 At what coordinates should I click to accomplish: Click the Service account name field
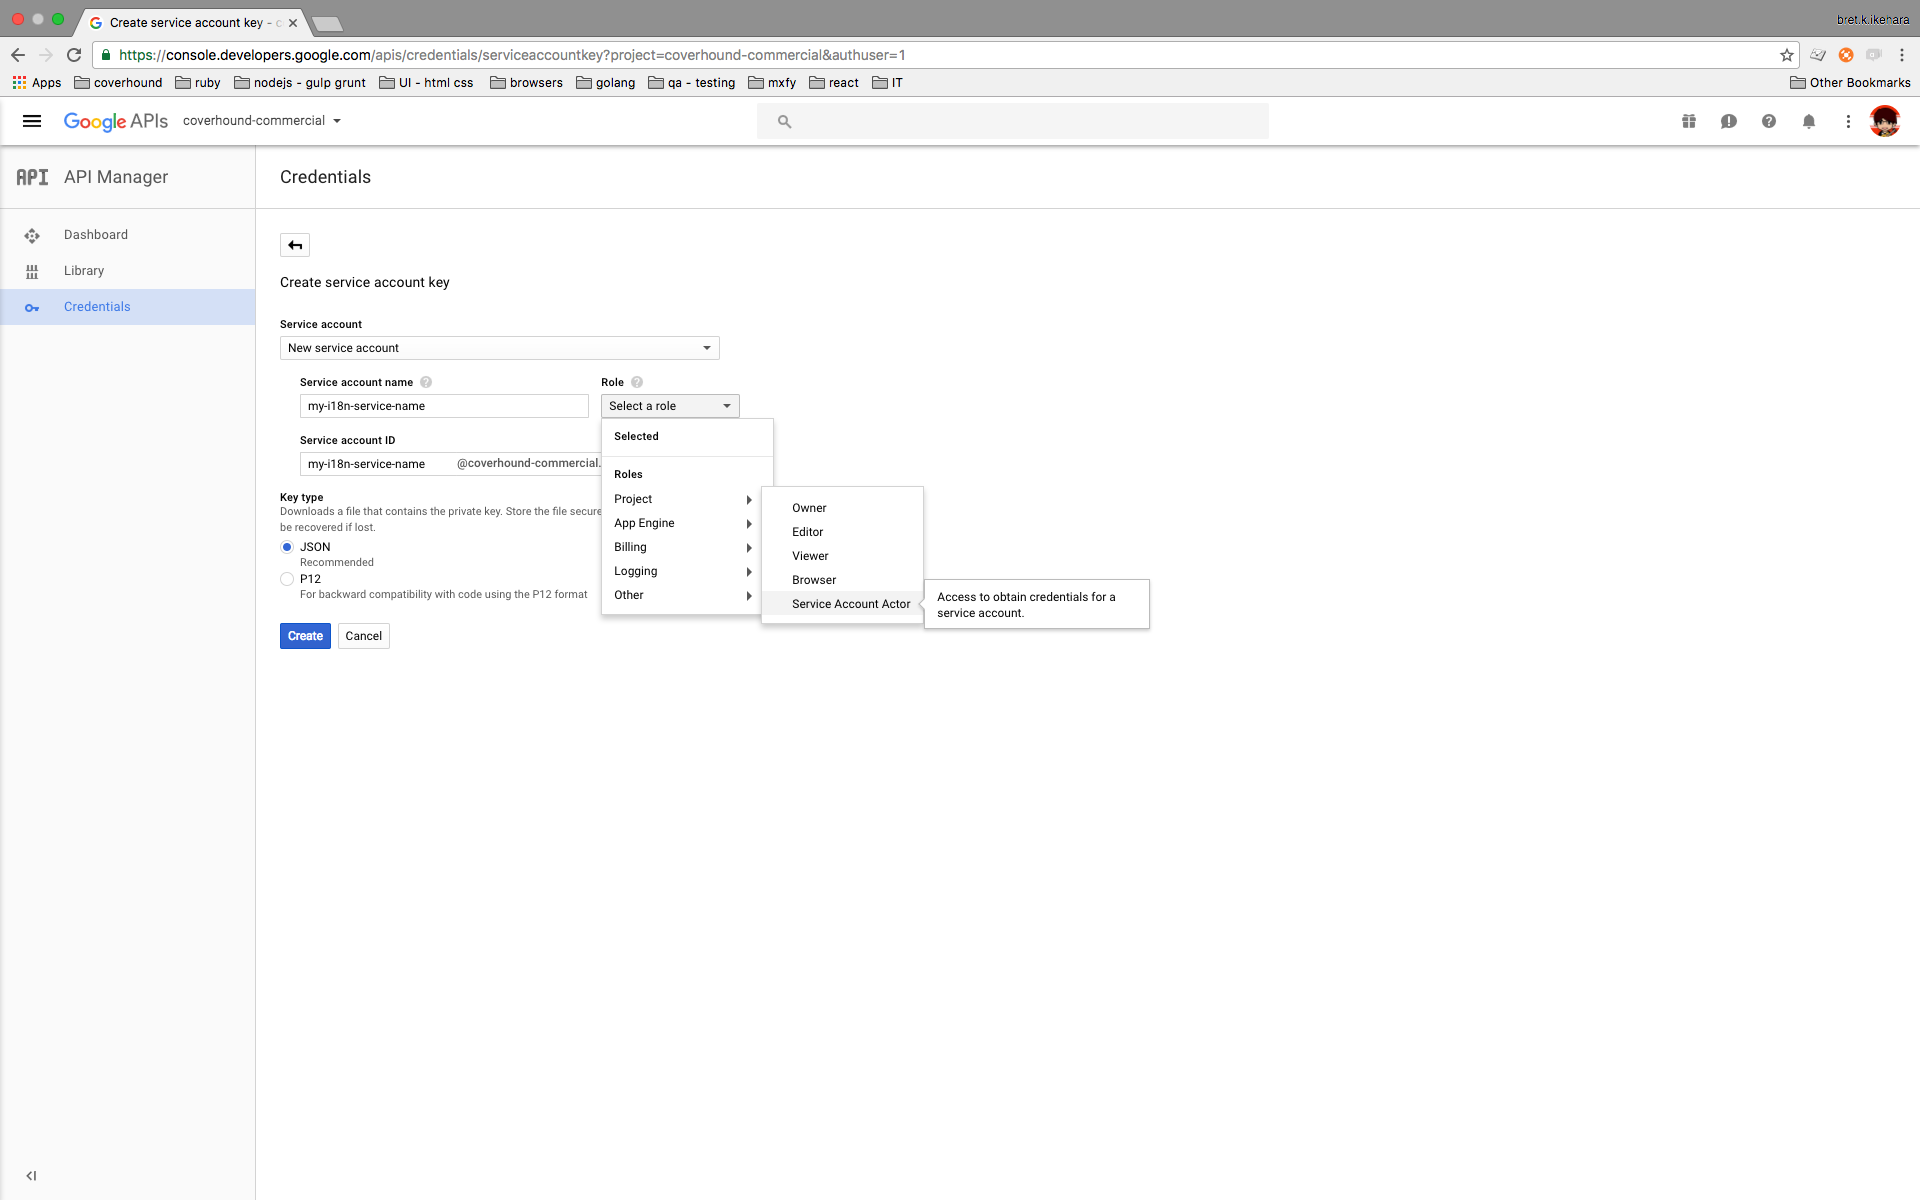click(x=444, y=406)
